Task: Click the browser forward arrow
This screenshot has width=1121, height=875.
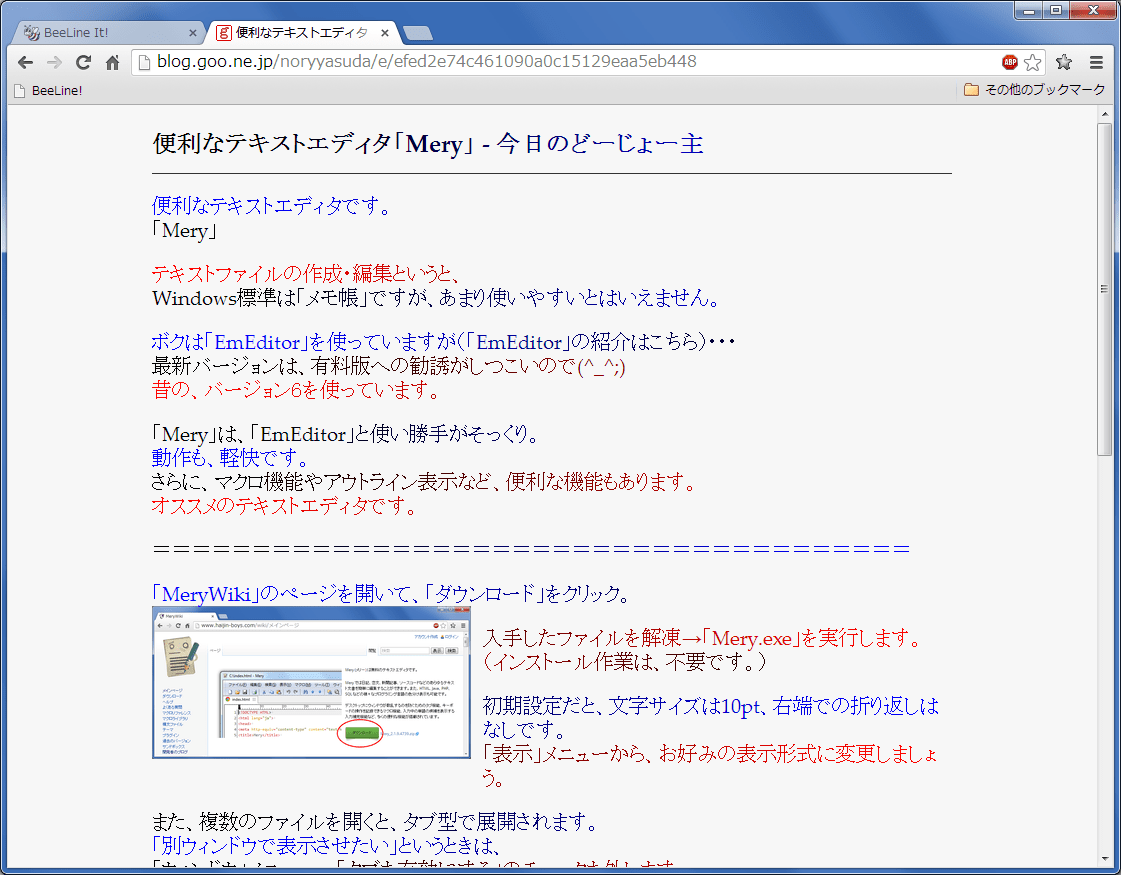Action: point(54,62)
